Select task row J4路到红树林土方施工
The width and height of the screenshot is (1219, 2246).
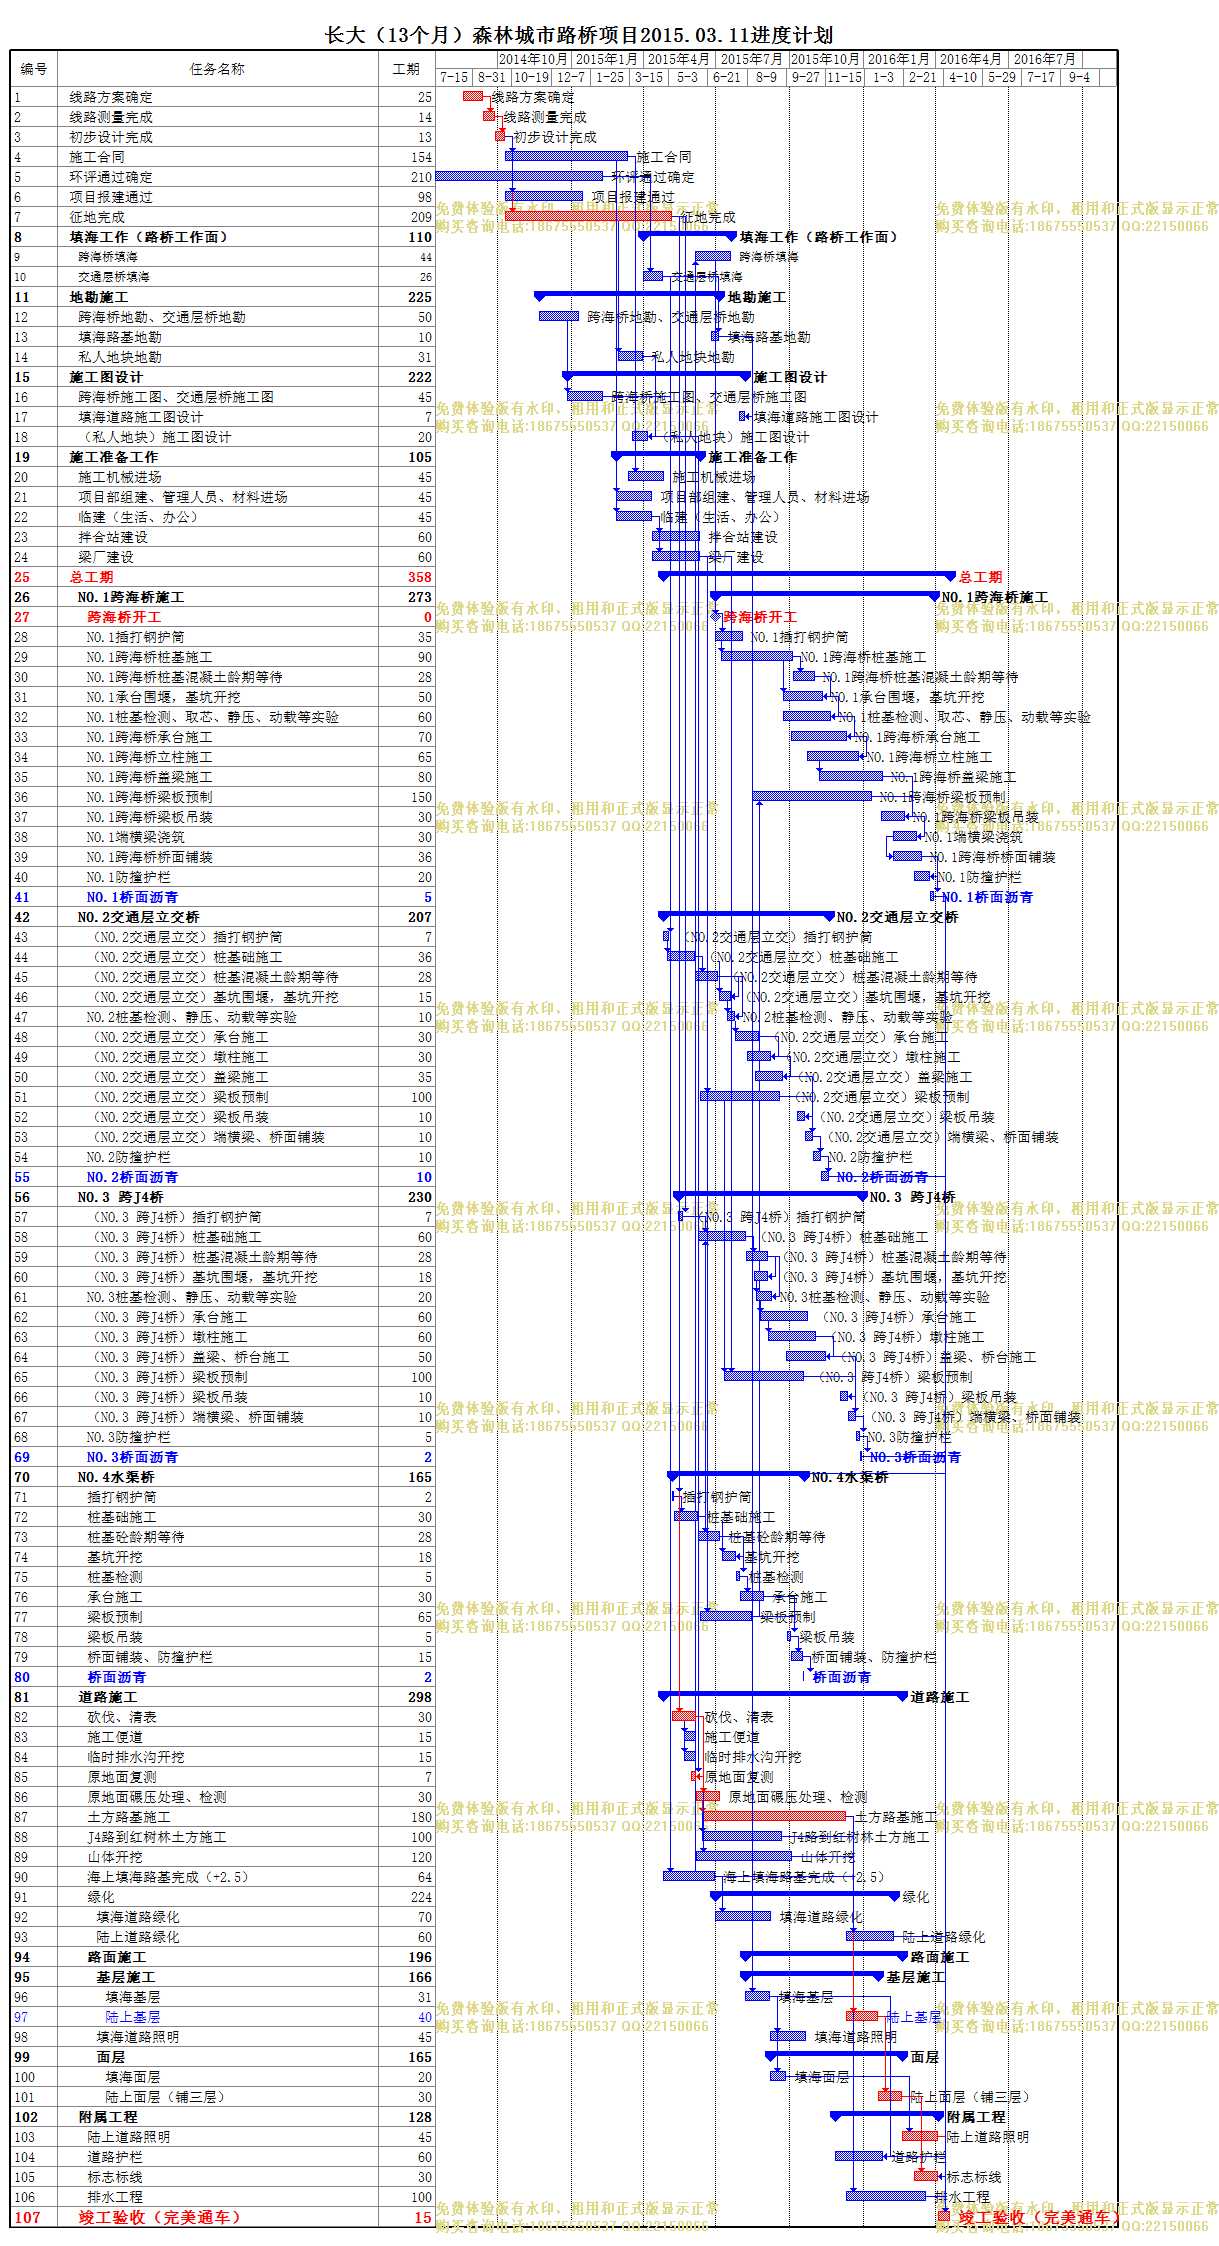(222, 1837)
